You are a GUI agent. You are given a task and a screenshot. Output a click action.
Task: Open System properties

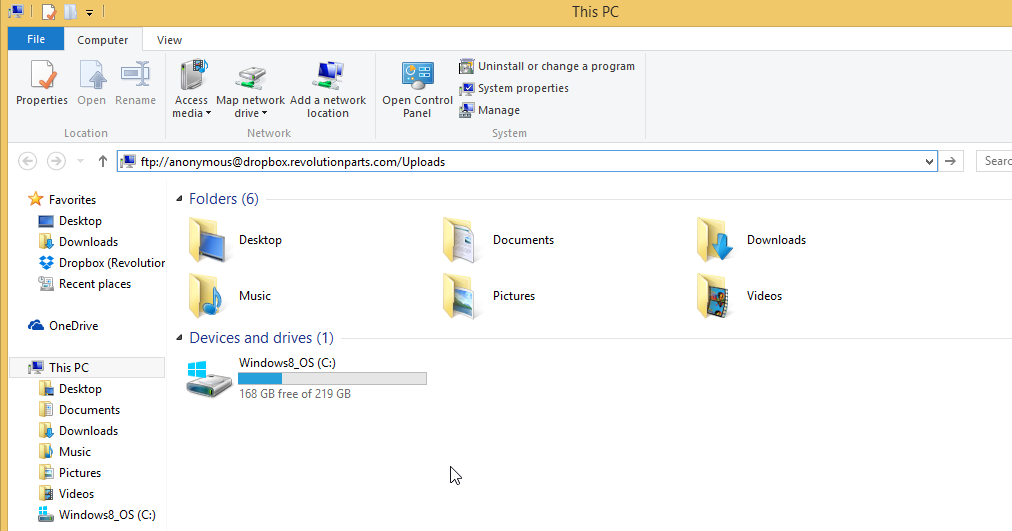point(514,88)
